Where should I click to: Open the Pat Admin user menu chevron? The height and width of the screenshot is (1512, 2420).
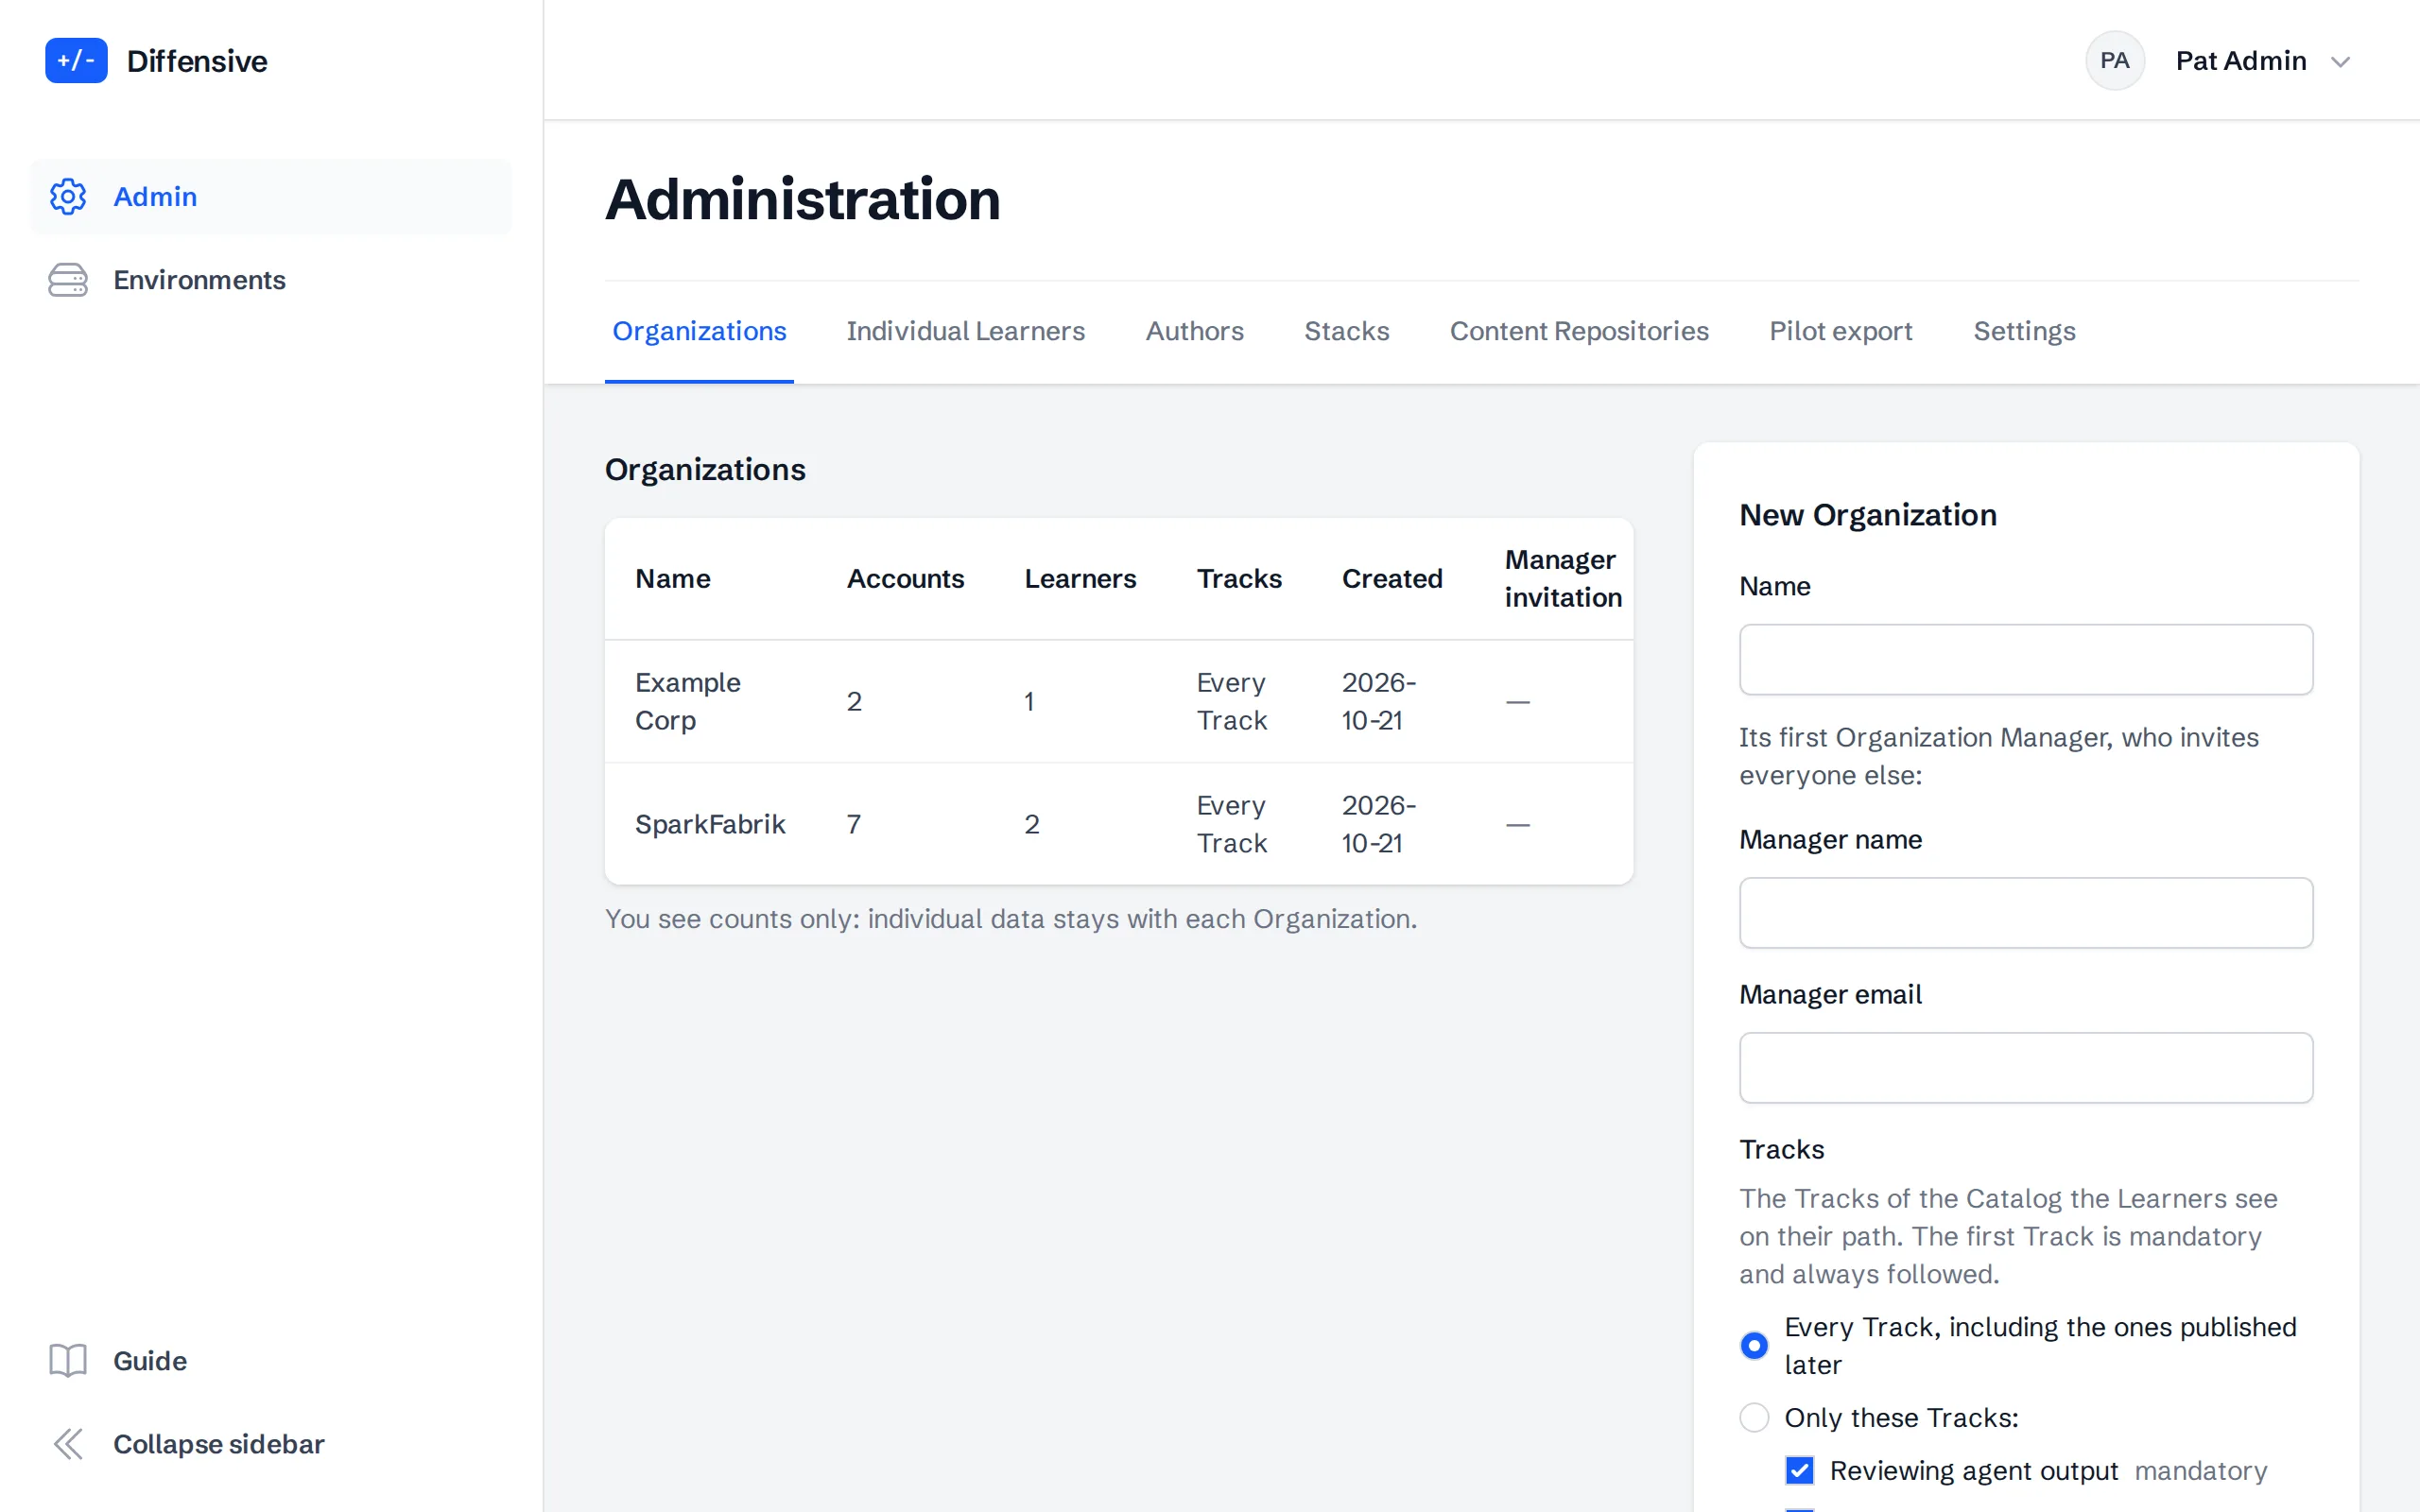tap(2340, 62)
